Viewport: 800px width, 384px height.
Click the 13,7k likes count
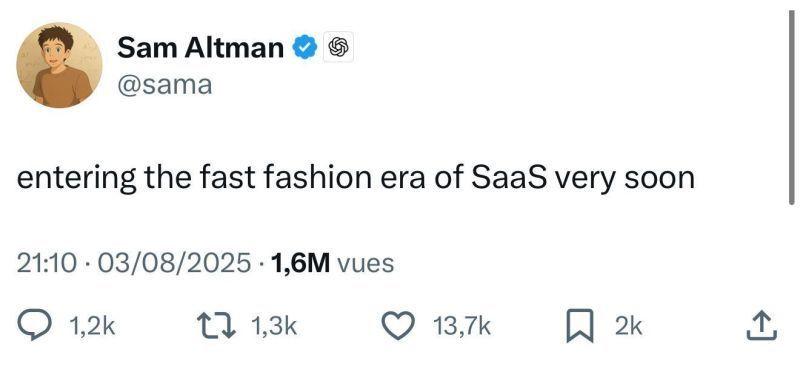click(461, 326)
